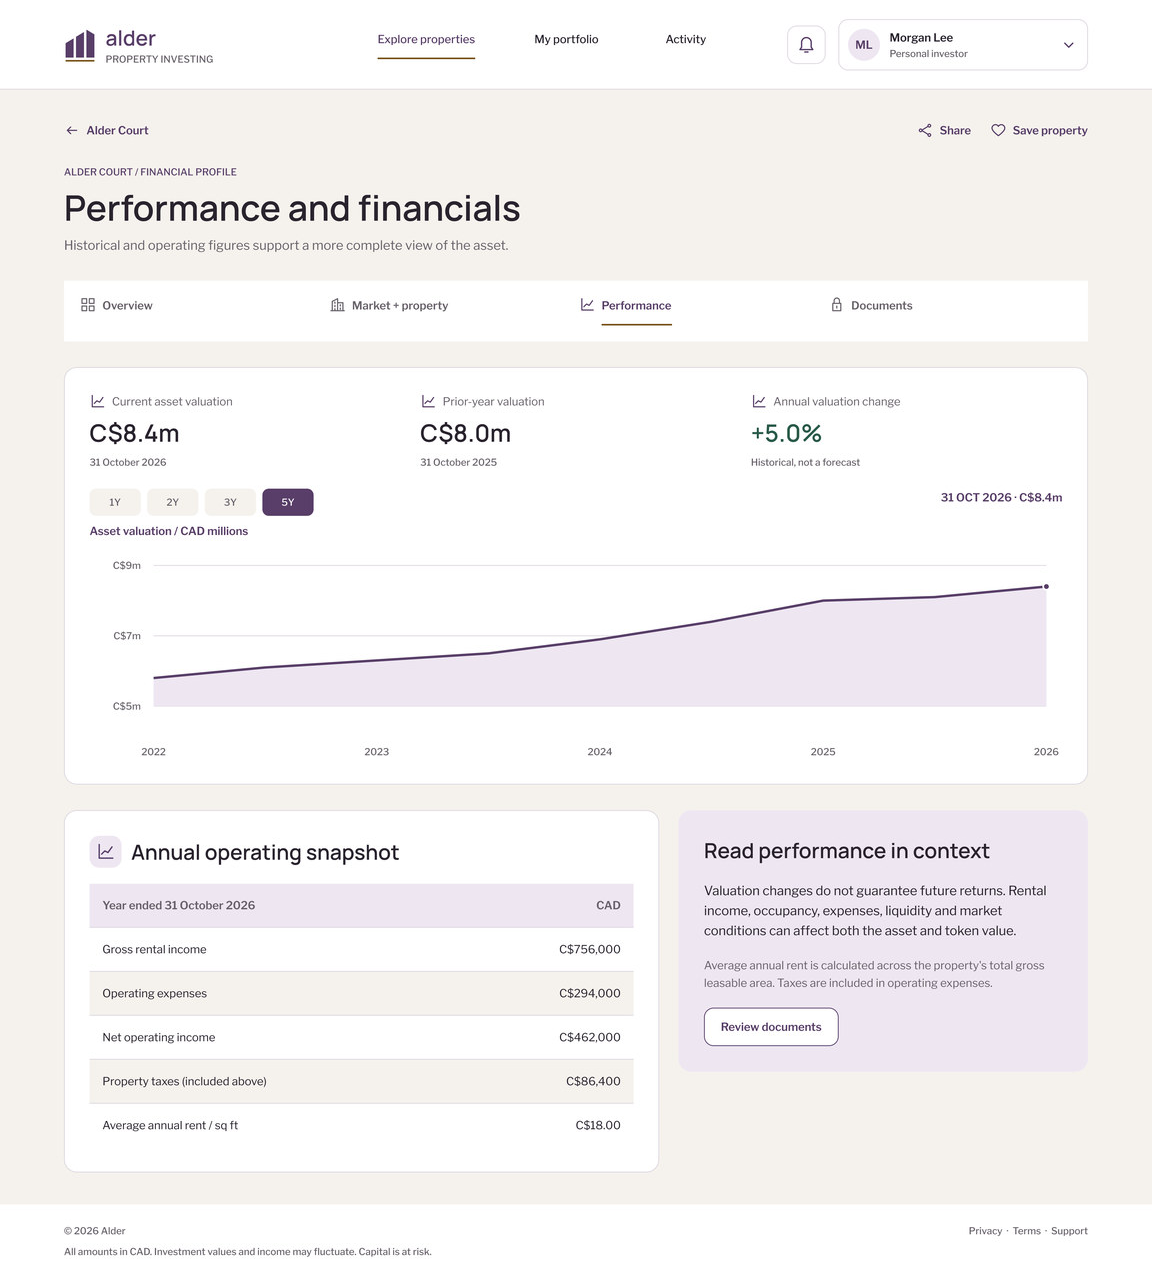Click Save property text
1152x1278 pixels.
coord(1050,130)
